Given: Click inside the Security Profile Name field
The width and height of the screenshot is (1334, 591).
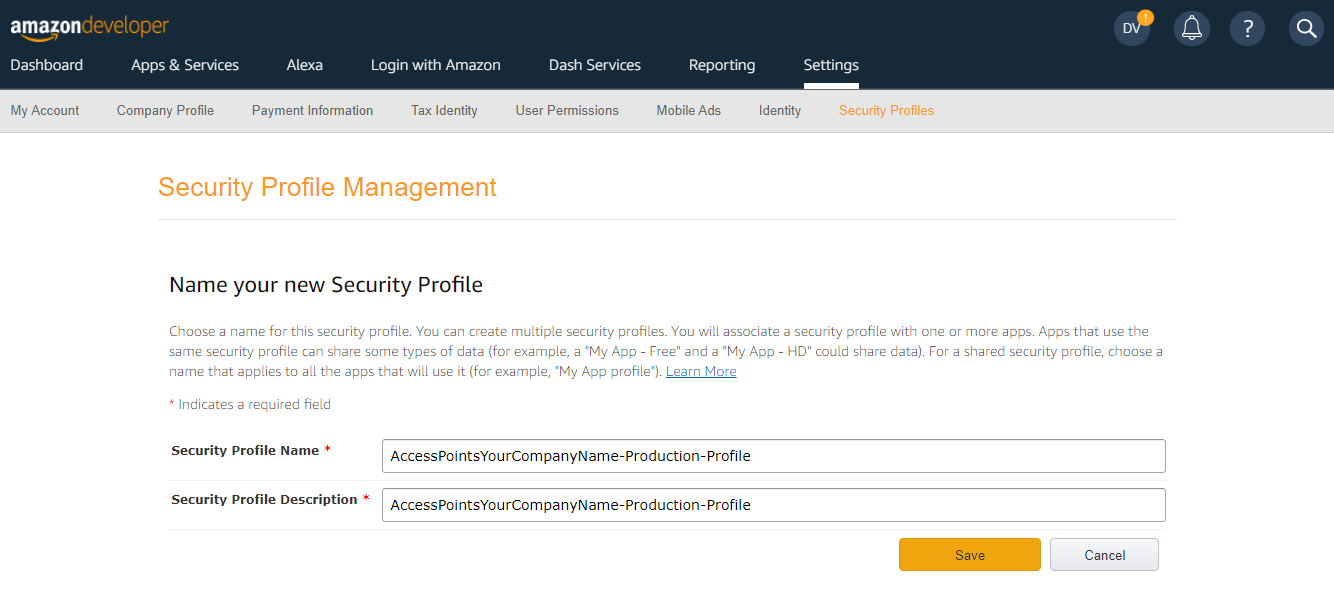Looking at the screenshot, I should (x=772, y=455).
